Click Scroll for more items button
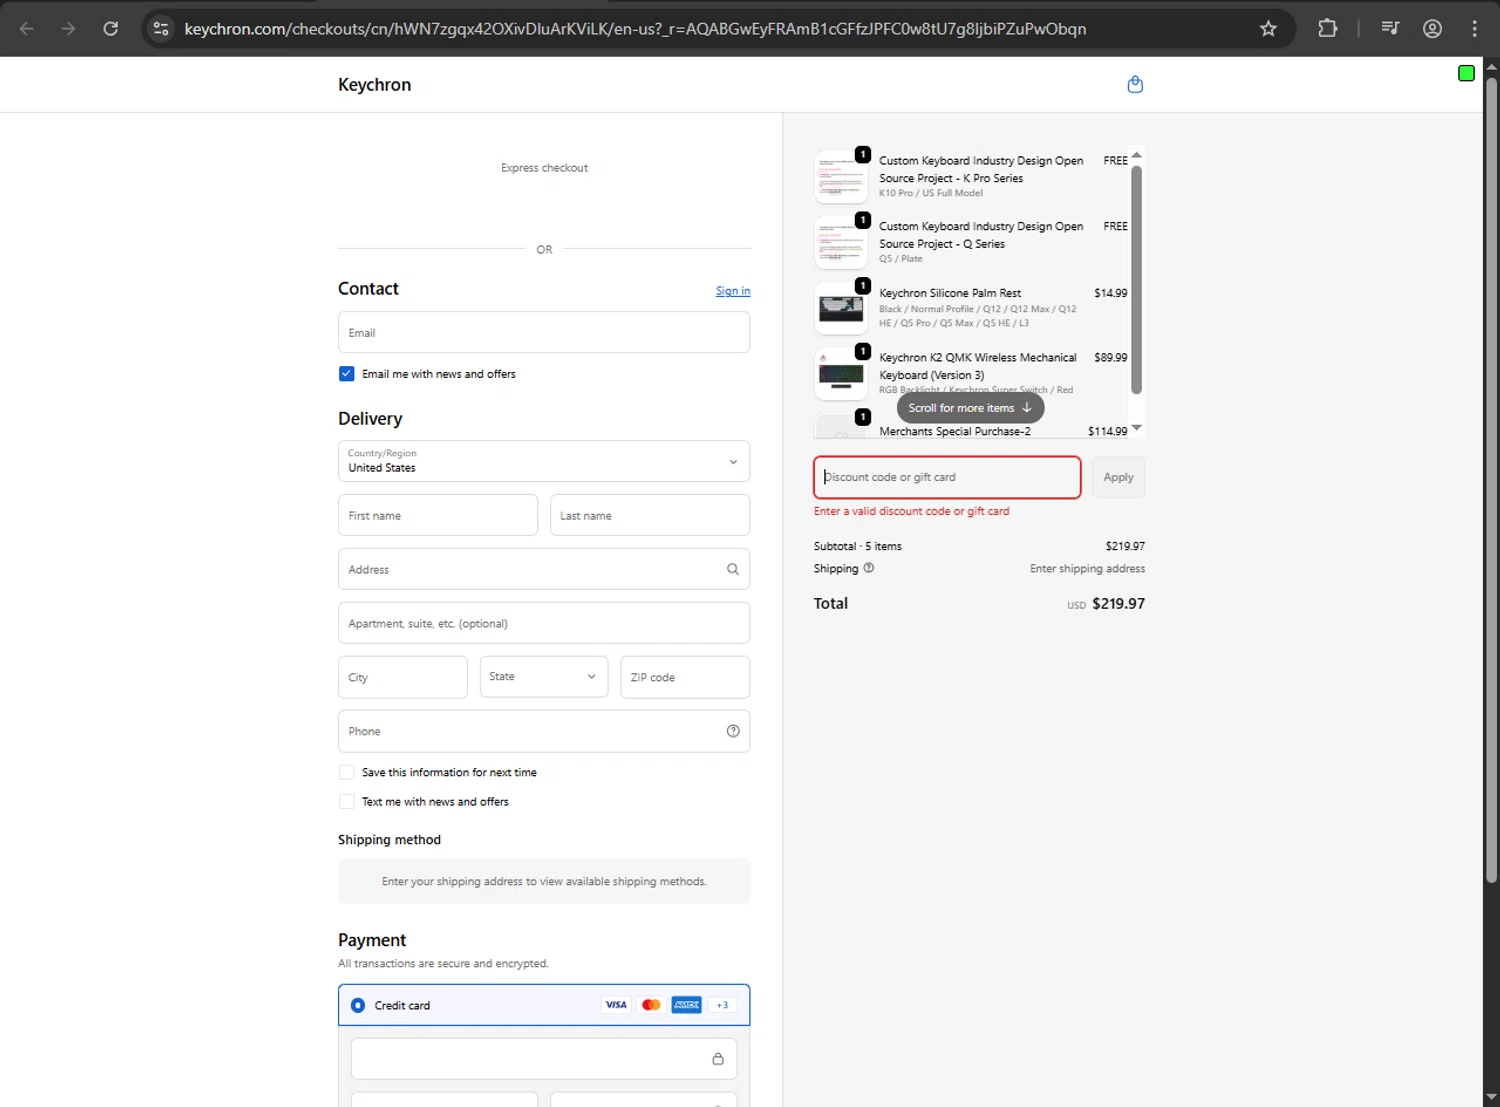The image size is (1500, 1107). click(970, 408)
